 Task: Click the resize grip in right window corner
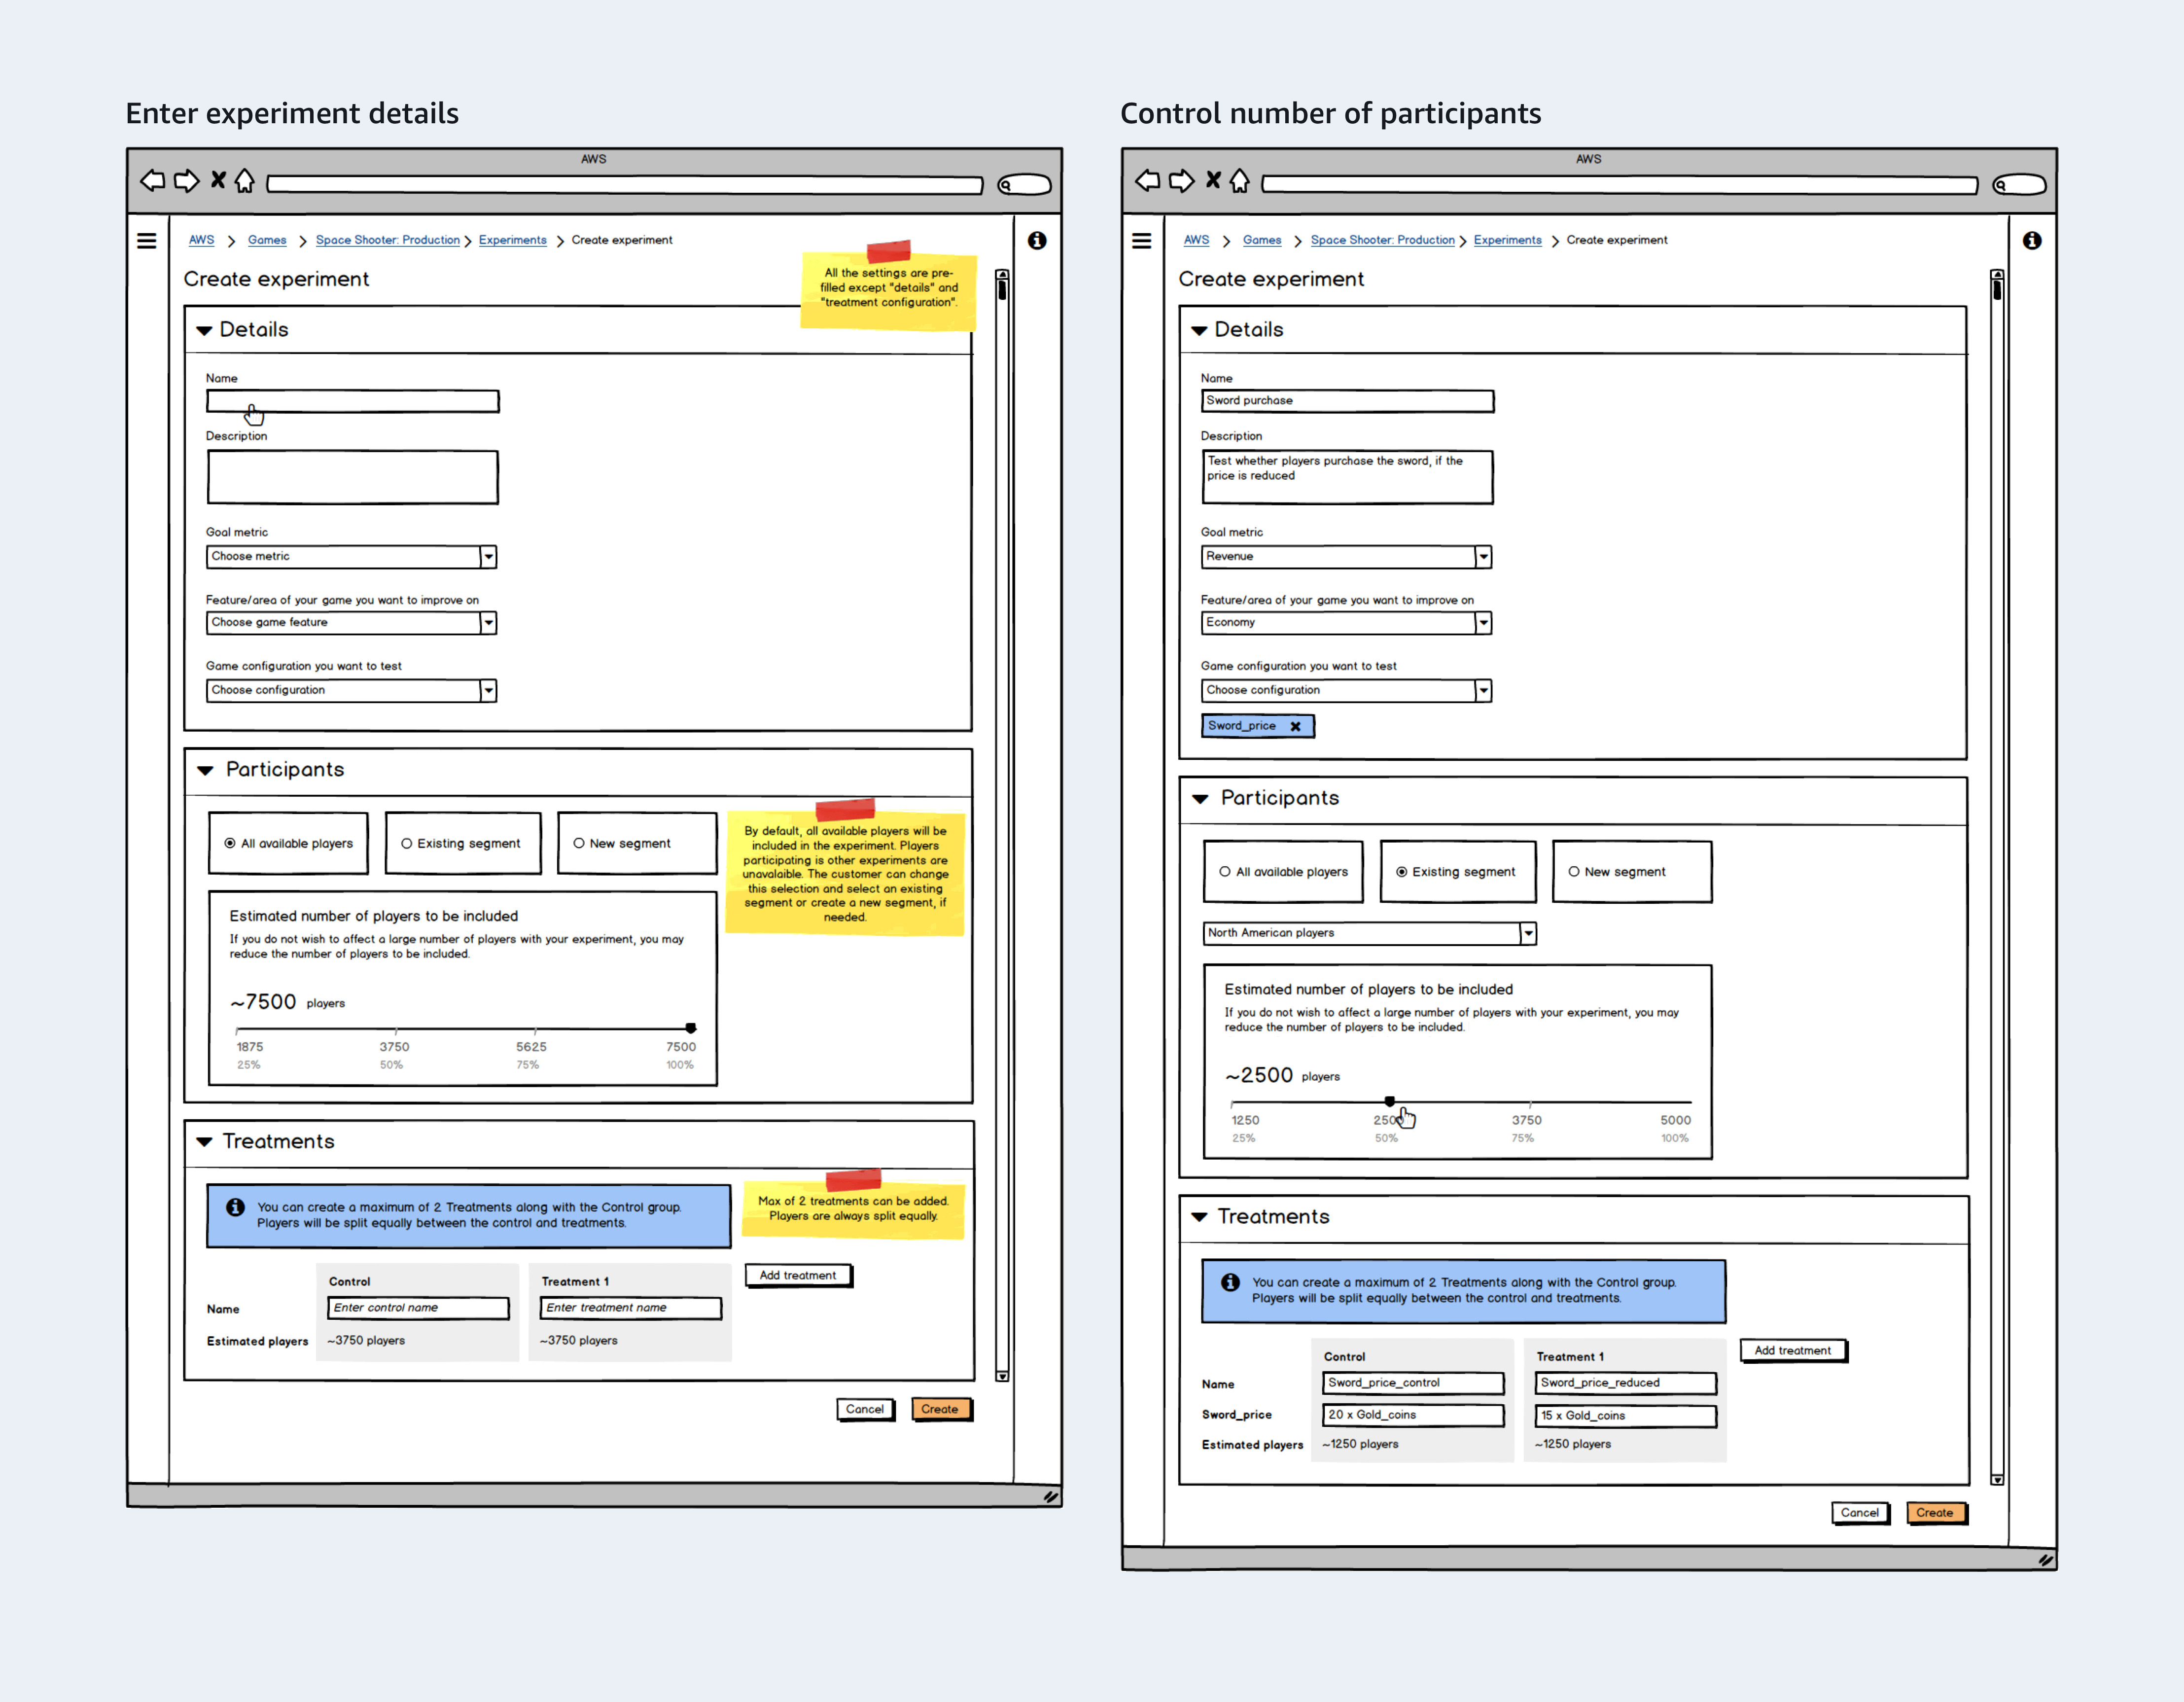2045,1559
